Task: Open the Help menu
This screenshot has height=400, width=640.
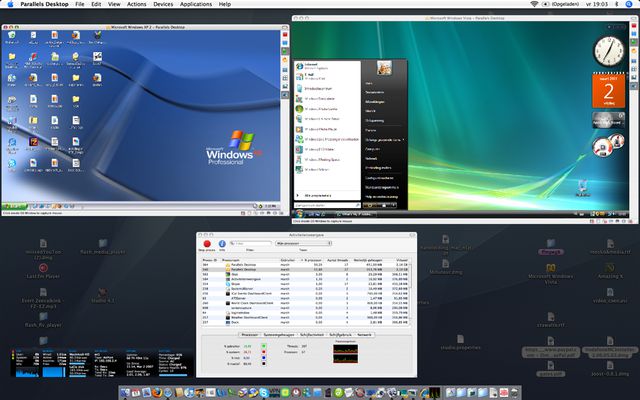Action: tap(224, 4)
